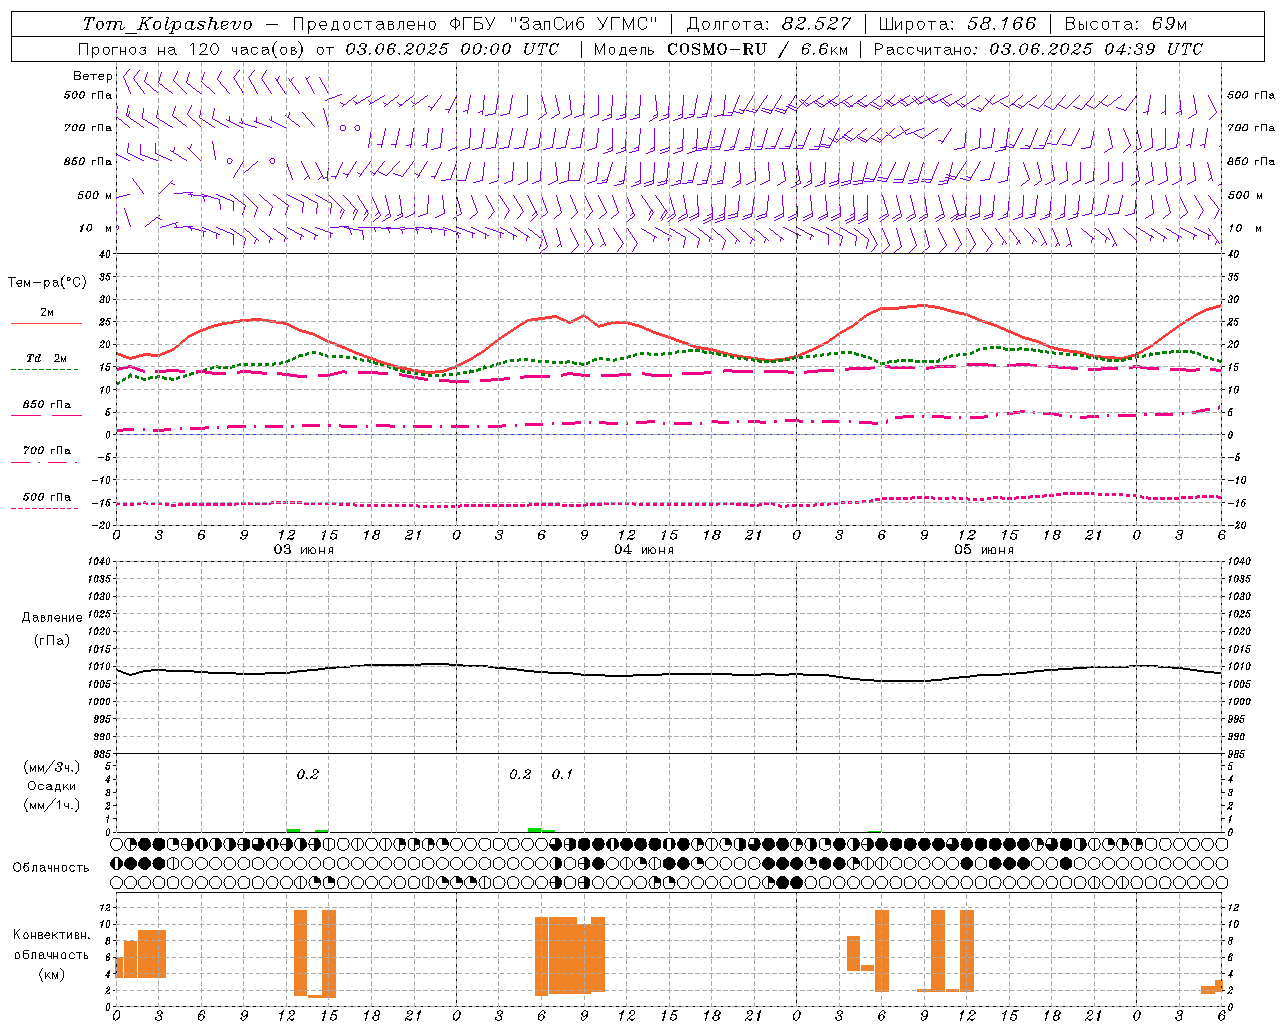Click the '0.1' precipitation value
1280x1024 pixels.
562,774
